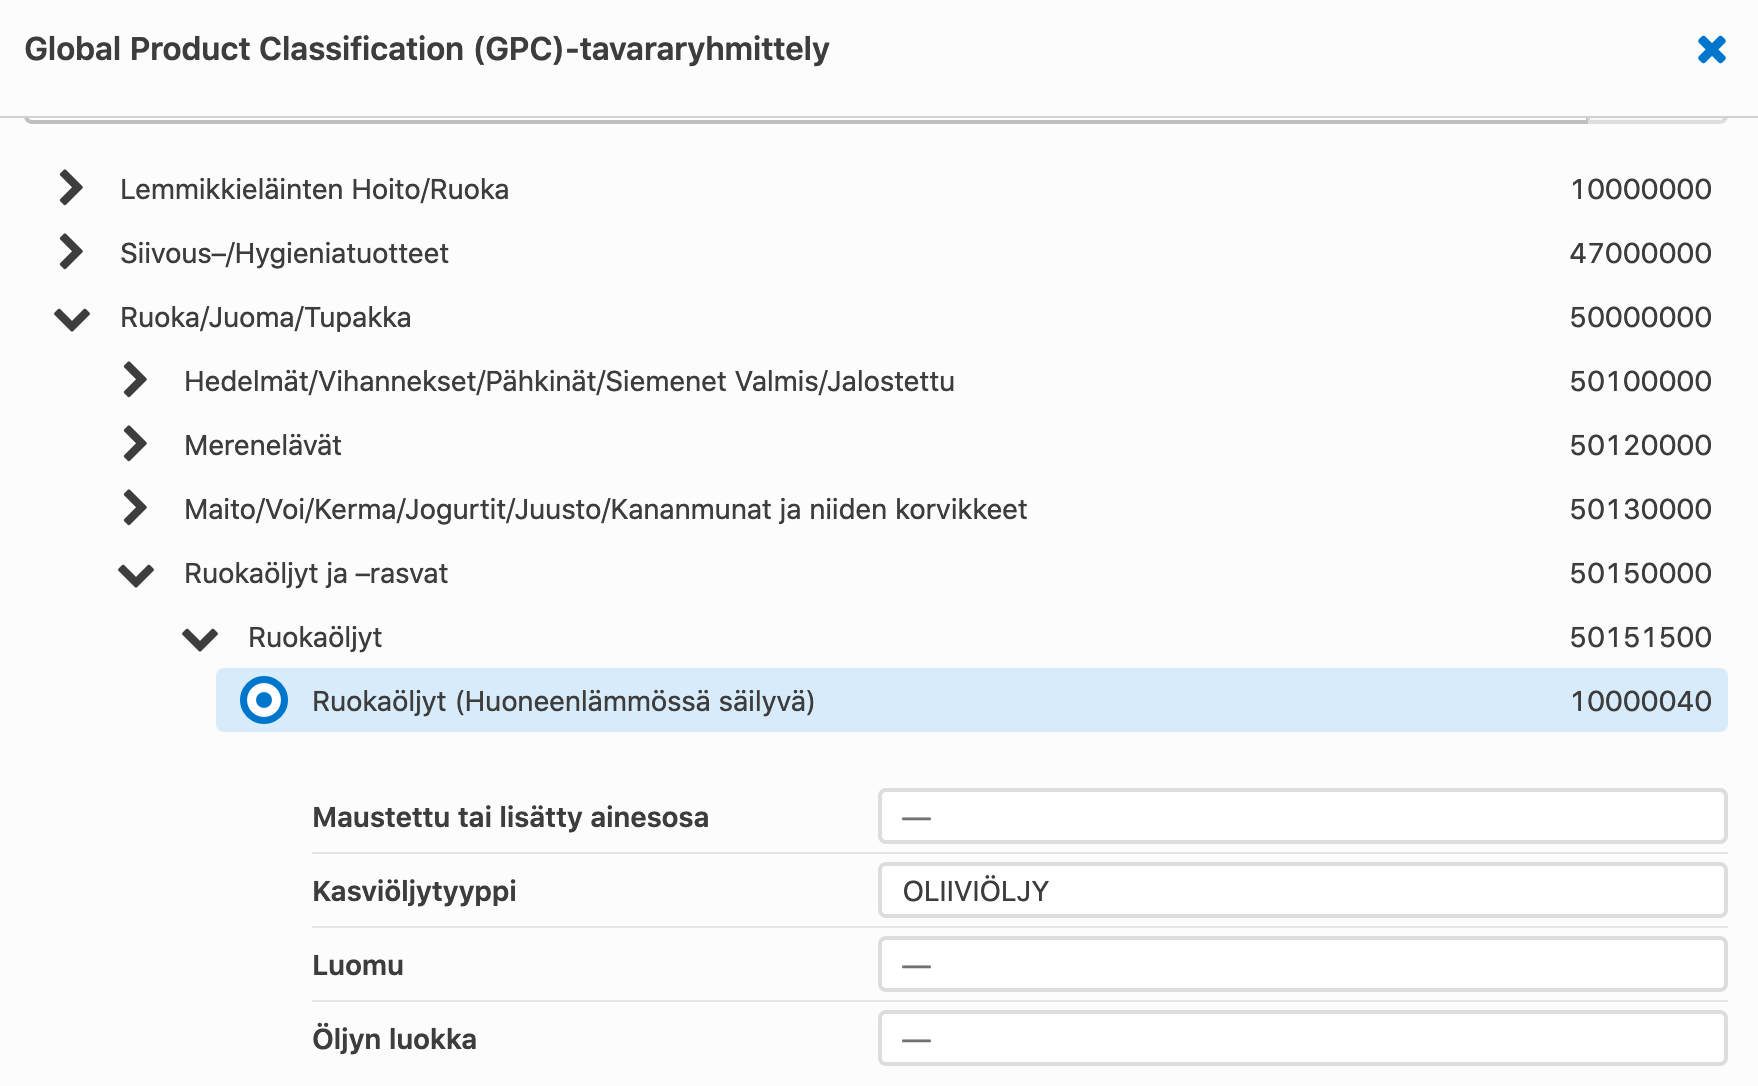Open Kasviöljytyyppi dropdown showing OLIIVIÖLJY
The width and height of the screenshot is (1758, 1086).
coord(1301,891)
